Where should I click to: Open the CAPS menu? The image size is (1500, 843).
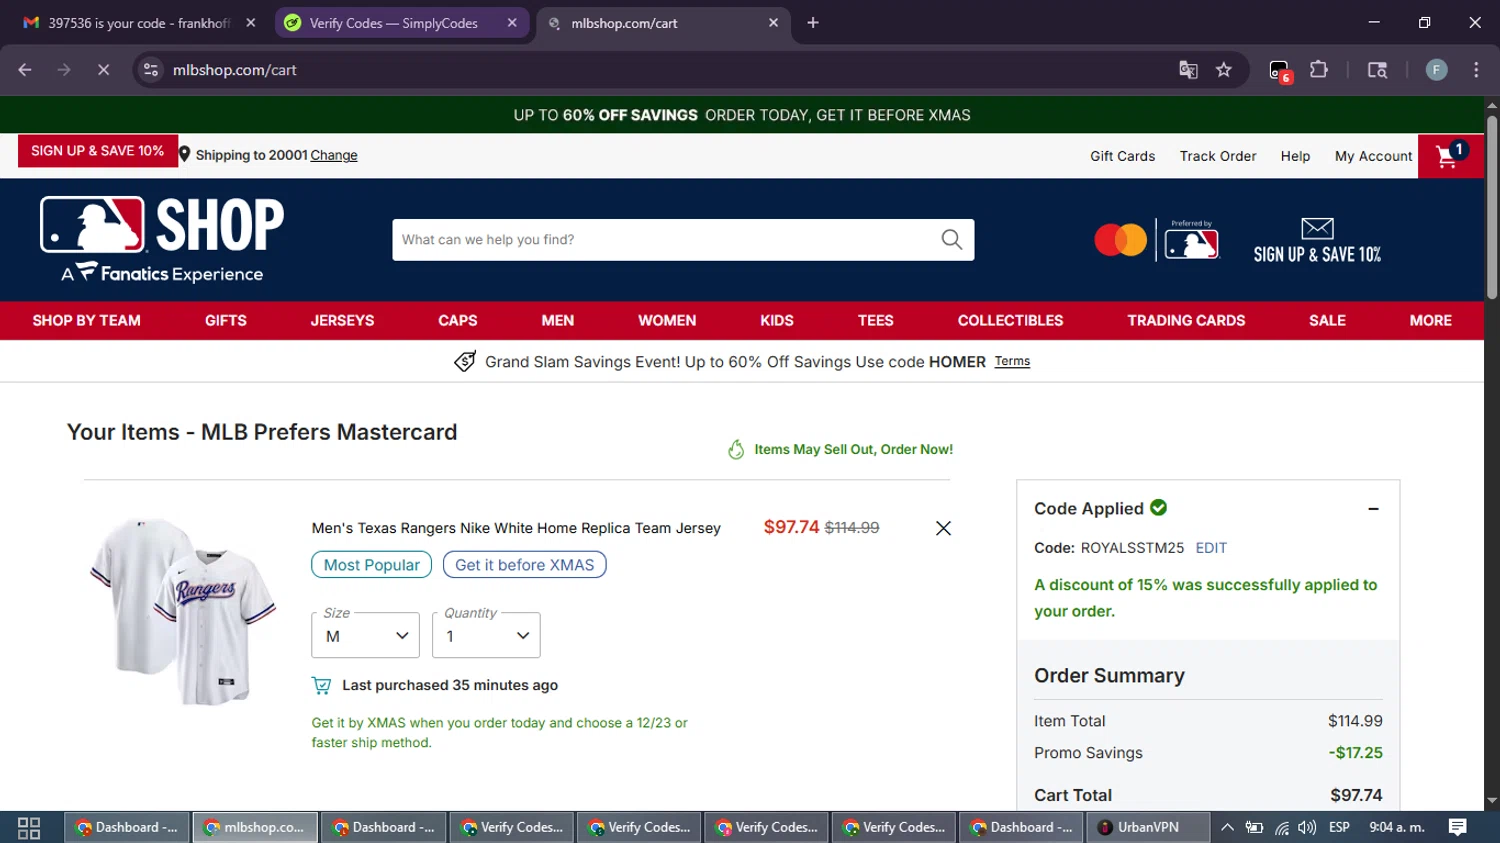[x=457, y=321]
